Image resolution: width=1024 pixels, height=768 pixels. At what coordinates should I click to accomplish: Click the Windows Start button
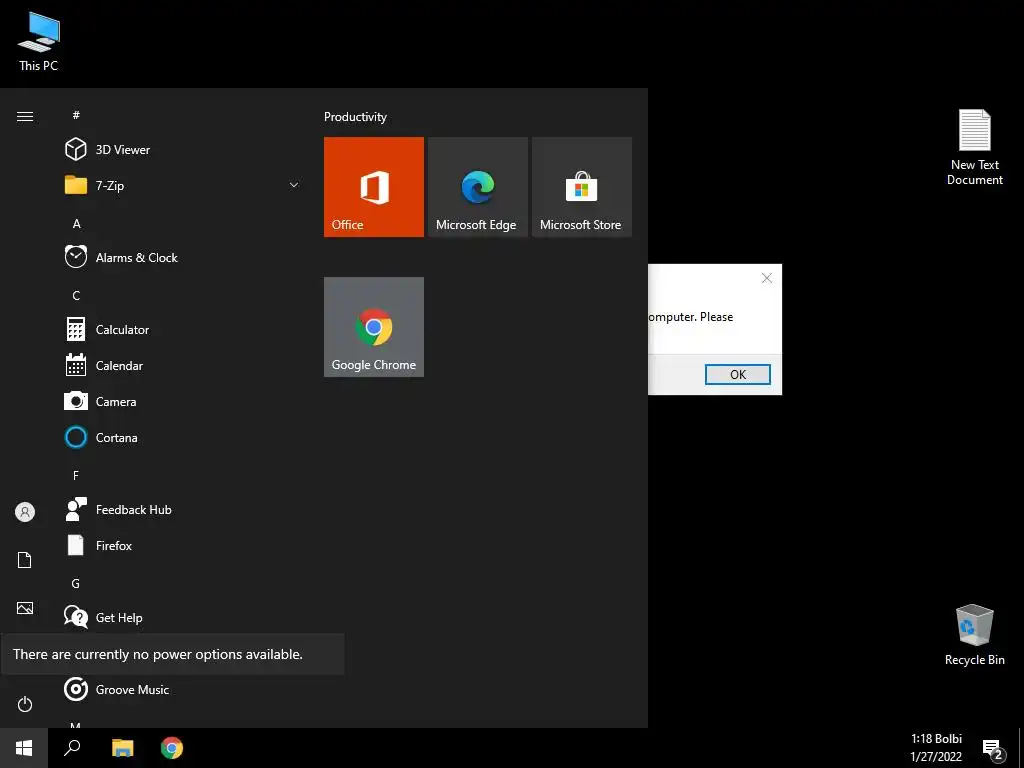point(24,748)
